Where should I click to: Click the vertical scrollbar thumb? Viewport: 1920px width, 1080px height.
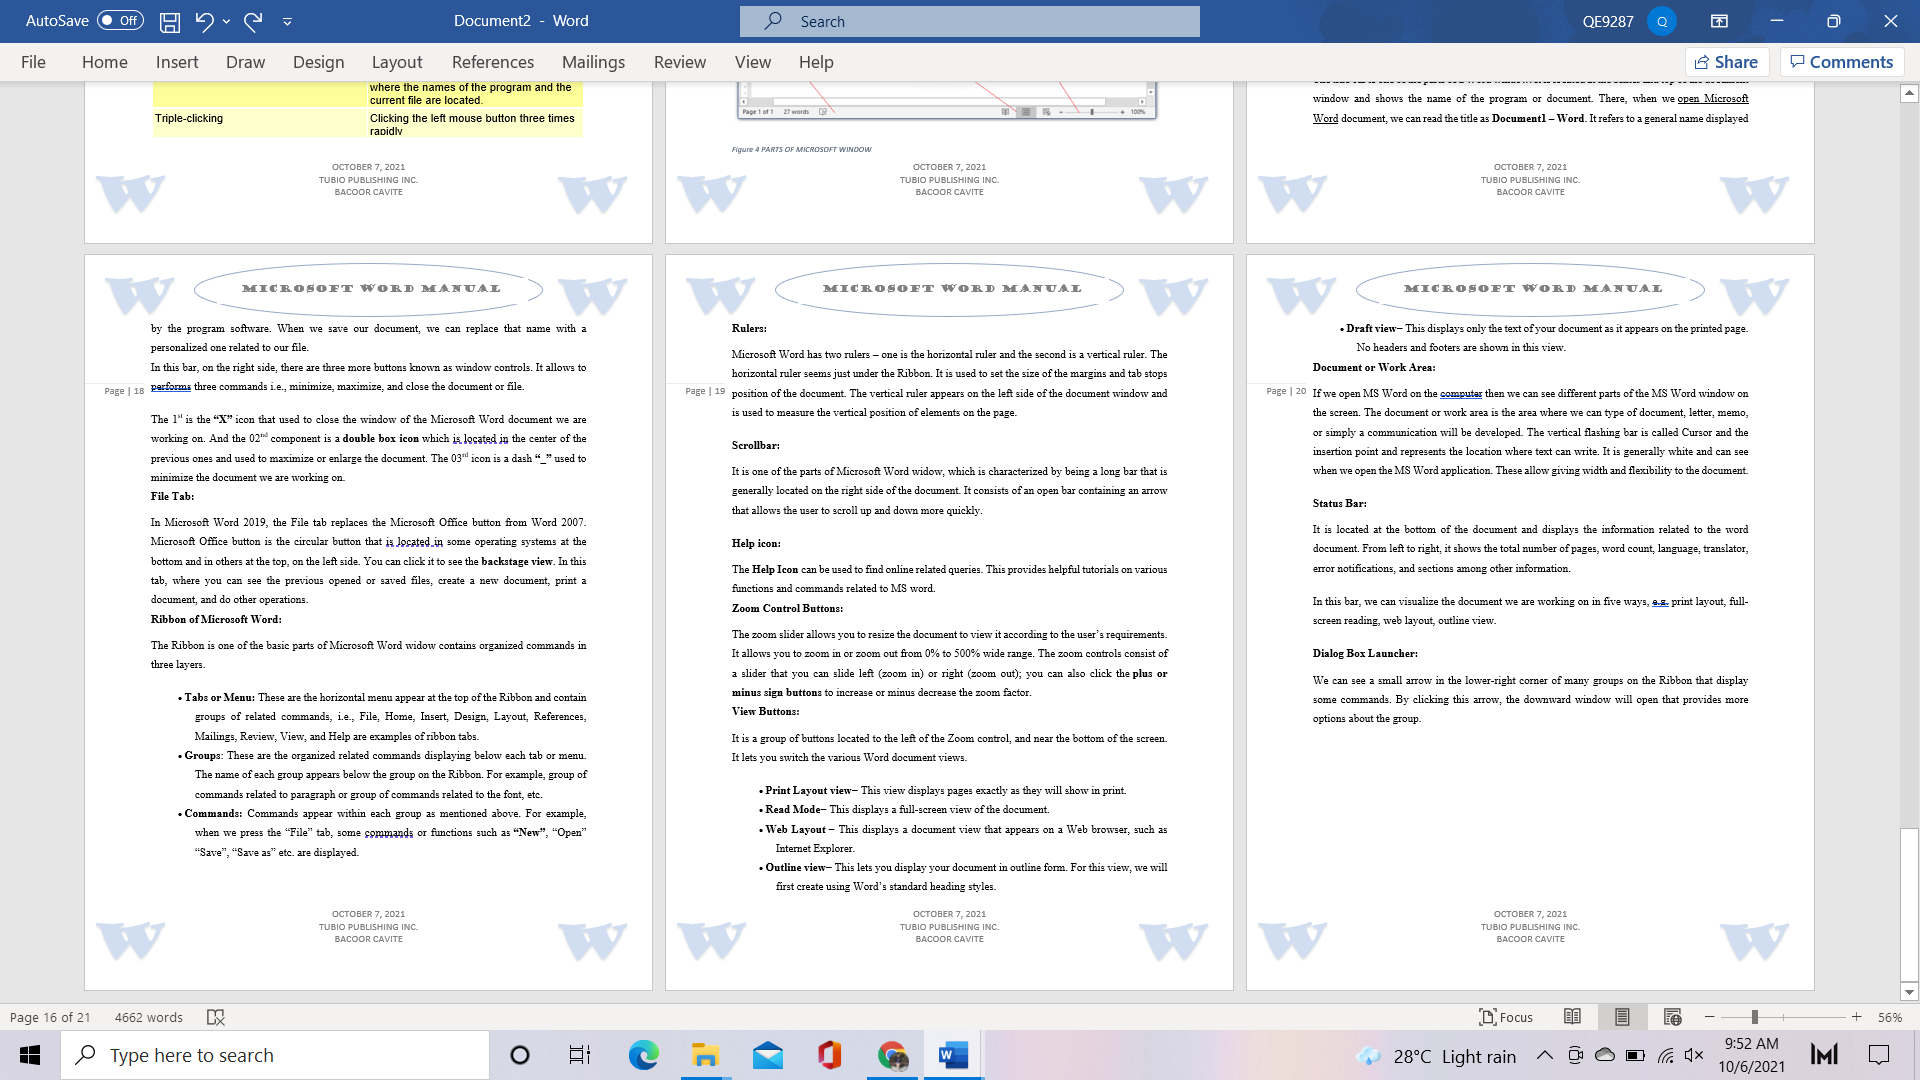(x=1909, y=904)
